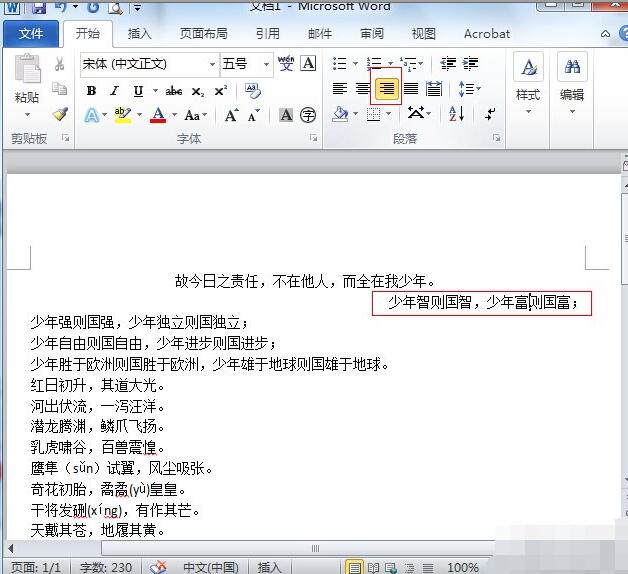Viewport: 628px width, 574px height.
Task: Click the font color red A swatch
Action: 157,115
